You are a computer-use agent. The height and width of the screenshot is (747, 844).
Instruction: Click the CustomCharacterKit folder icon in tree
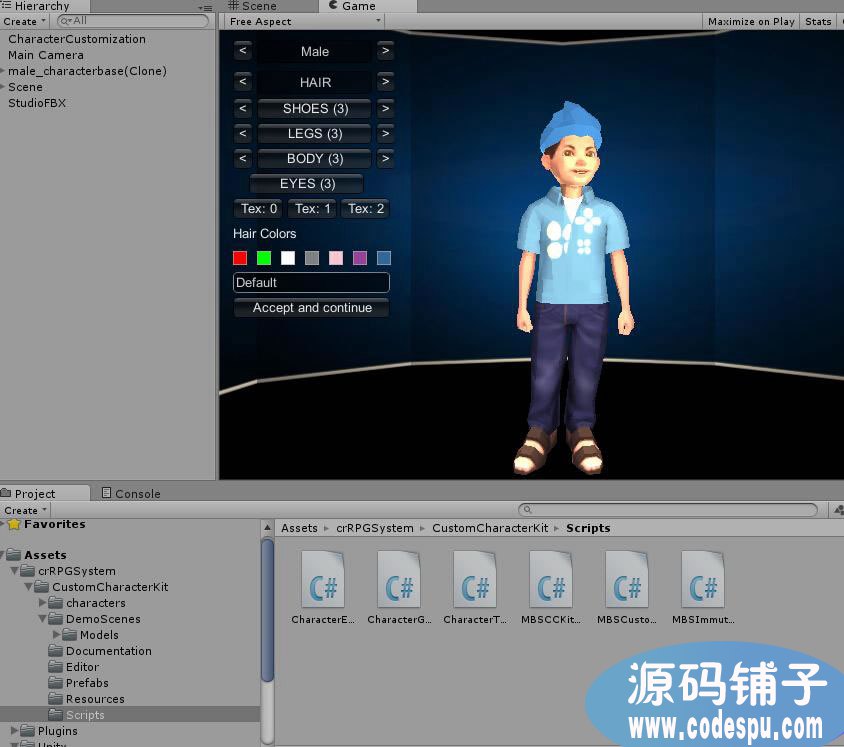click(41, 587)
